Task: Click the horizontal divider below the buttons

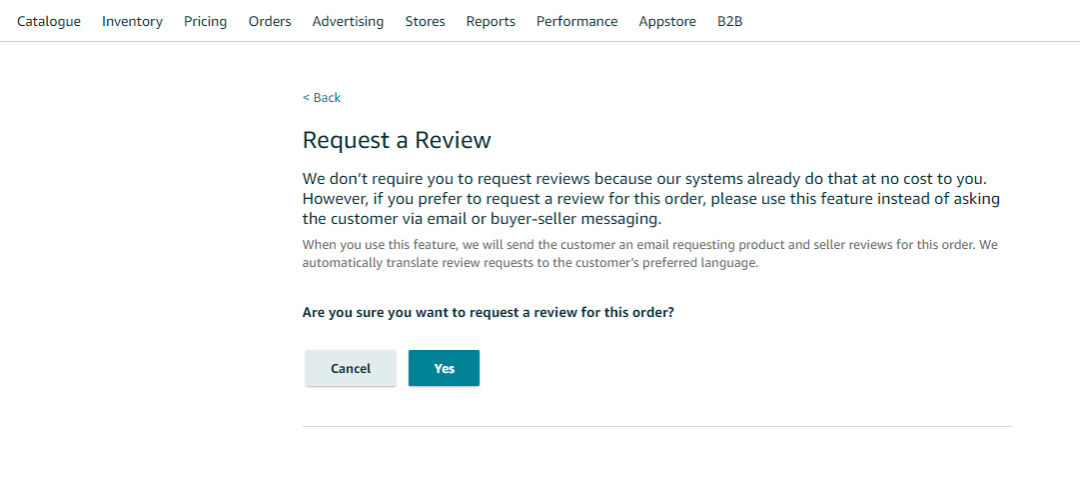Action: 656,427
